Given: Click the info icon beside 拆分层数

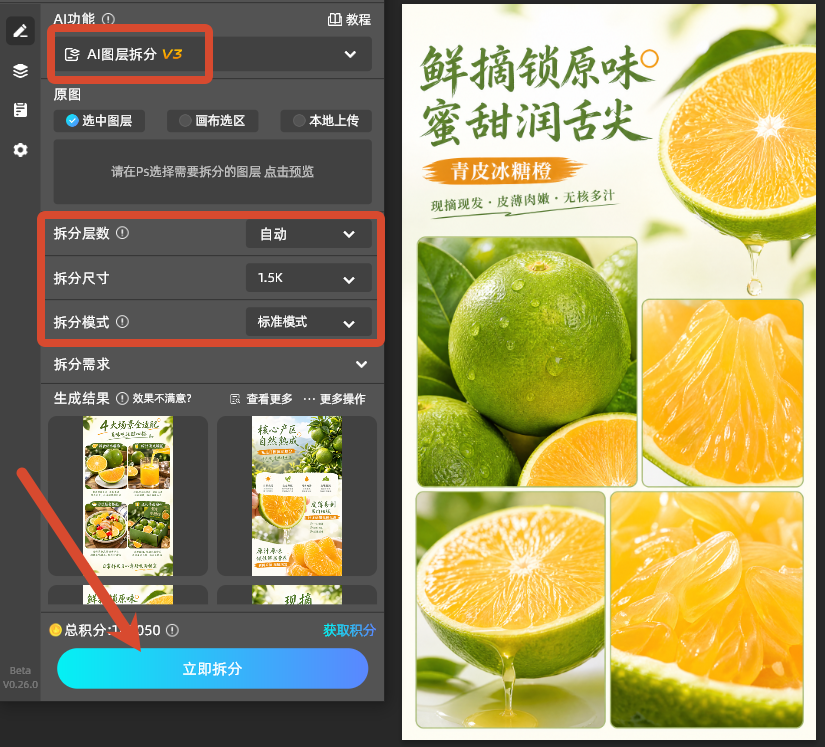Looking at the screenshot, I should (123, 233).
